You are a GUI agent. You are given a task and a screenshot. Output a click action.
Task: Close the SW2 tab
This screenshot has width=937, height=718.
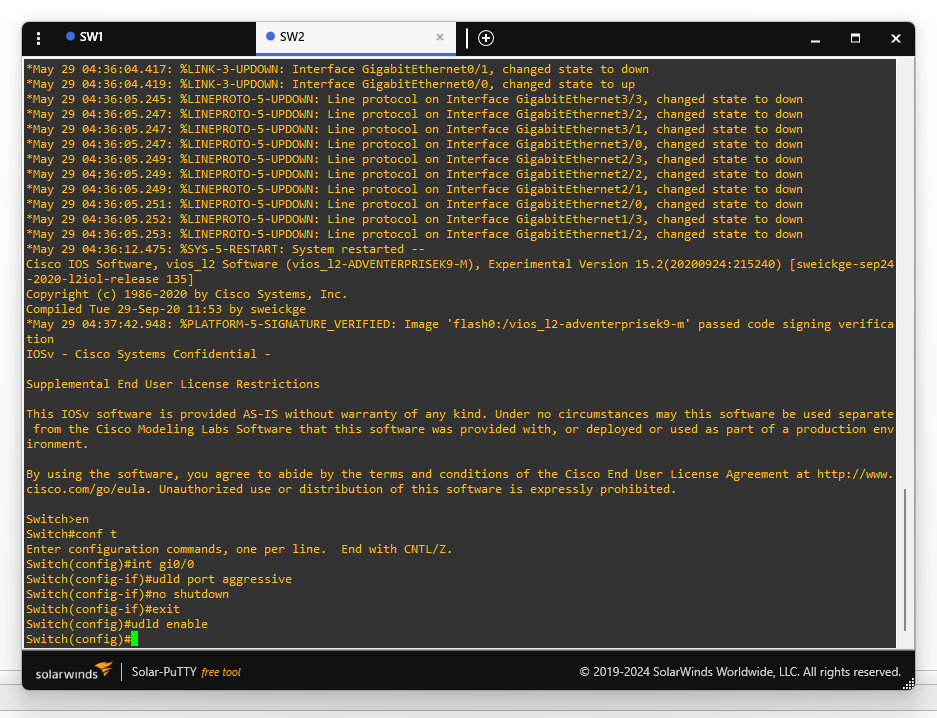[440, 37]
